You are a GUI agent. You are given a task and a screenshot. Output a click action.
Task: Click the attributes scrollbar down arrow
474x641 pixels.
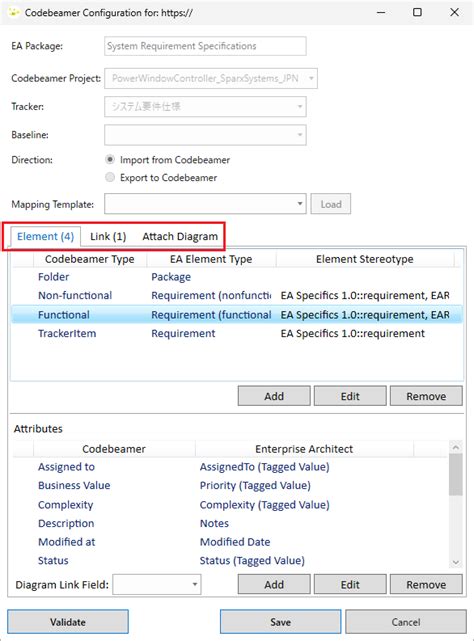tap(456, 563)
